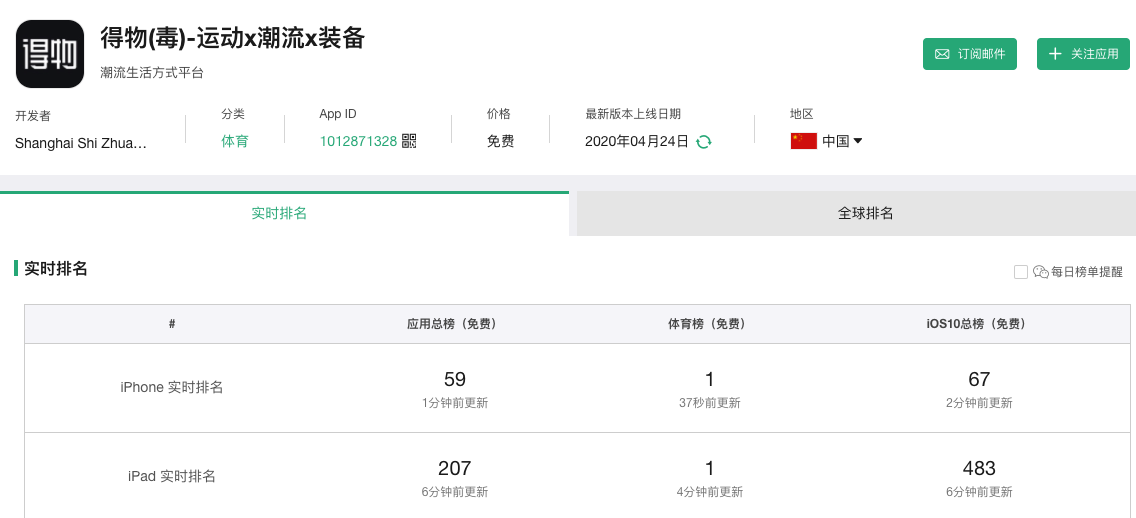The width and height of the screenshot is (1136, 518).
Task: Click the 实时排名 section heading
Action: coord(56,269)
